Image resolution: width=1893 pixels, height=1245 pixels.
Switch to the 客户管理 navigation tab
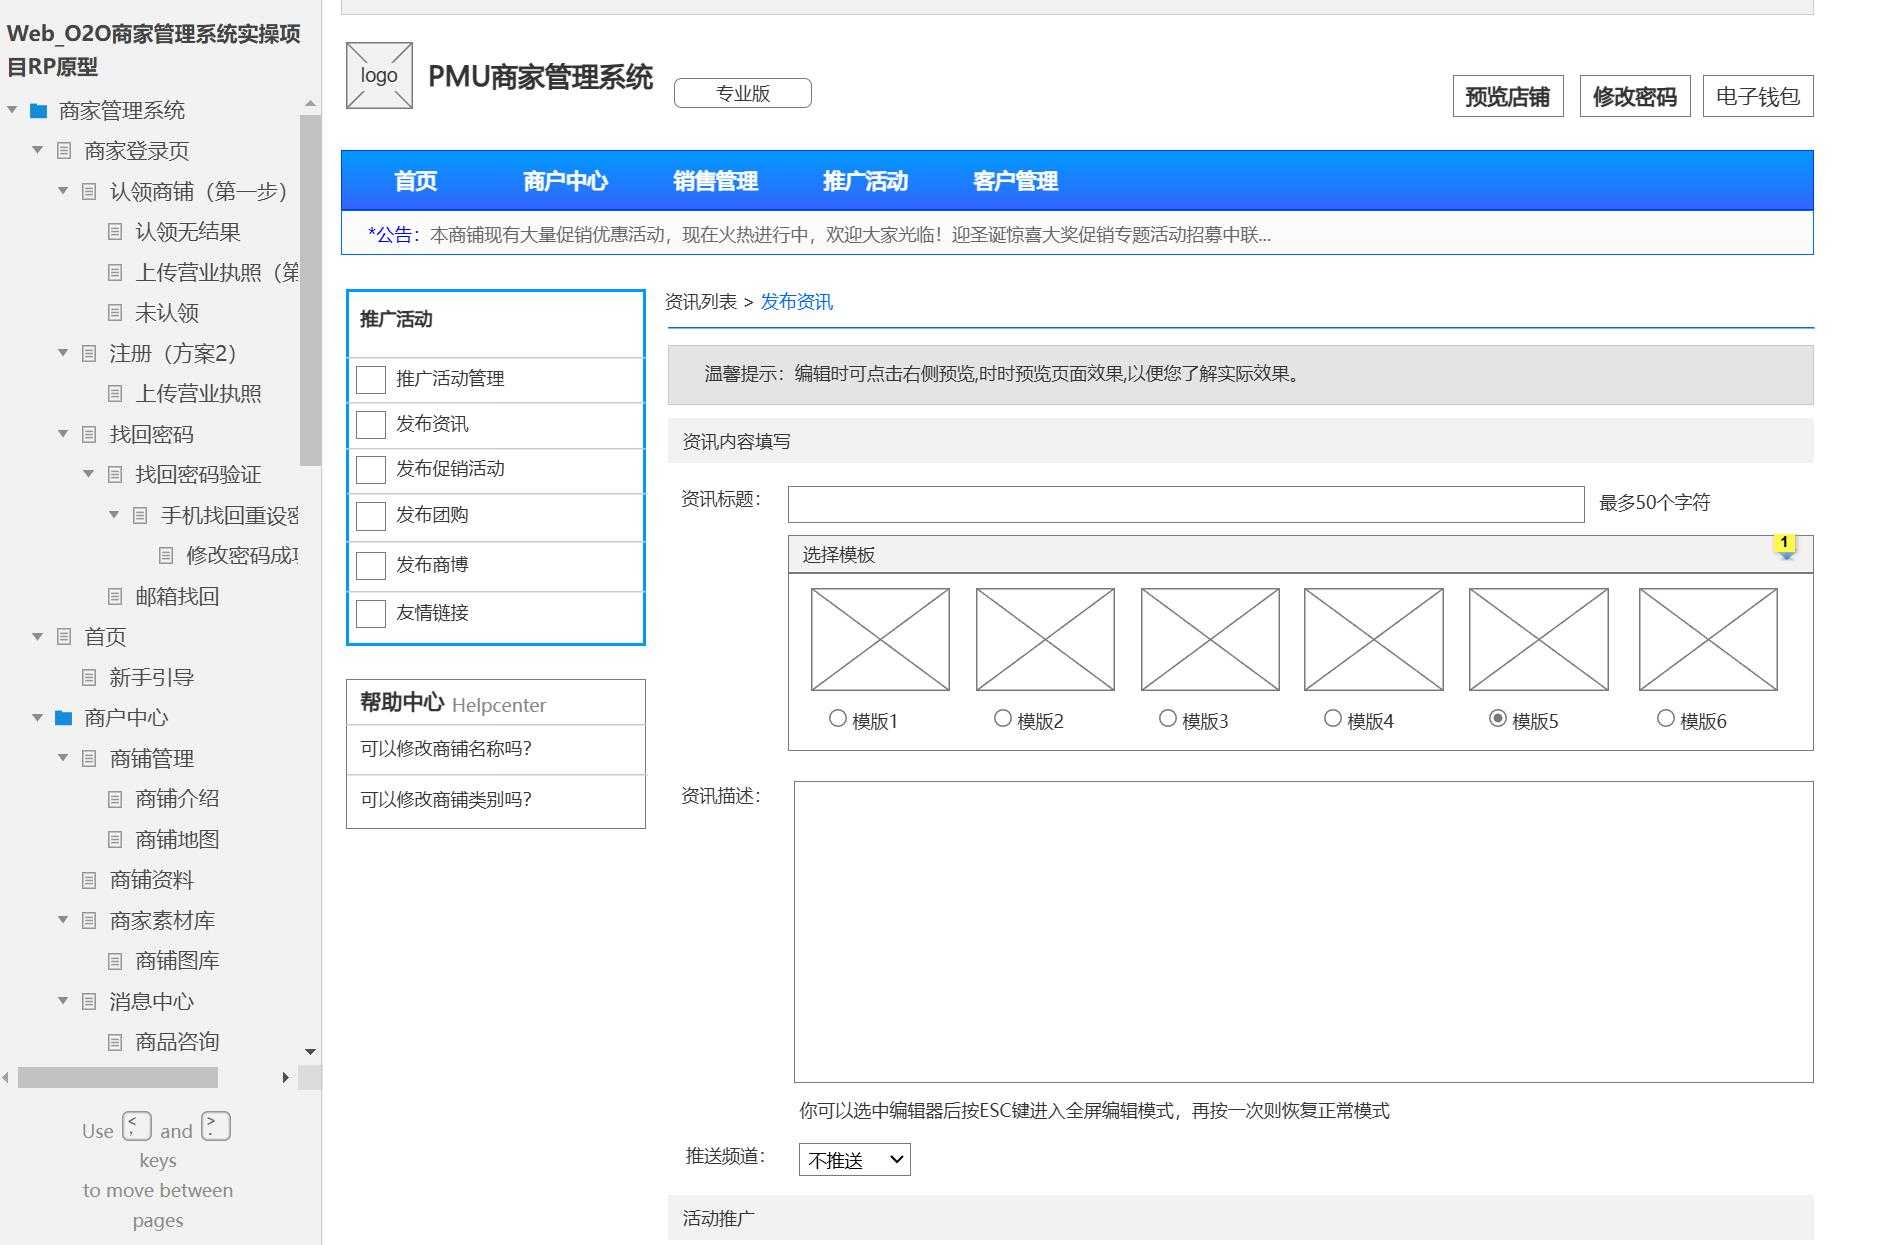click(1014, 181)
